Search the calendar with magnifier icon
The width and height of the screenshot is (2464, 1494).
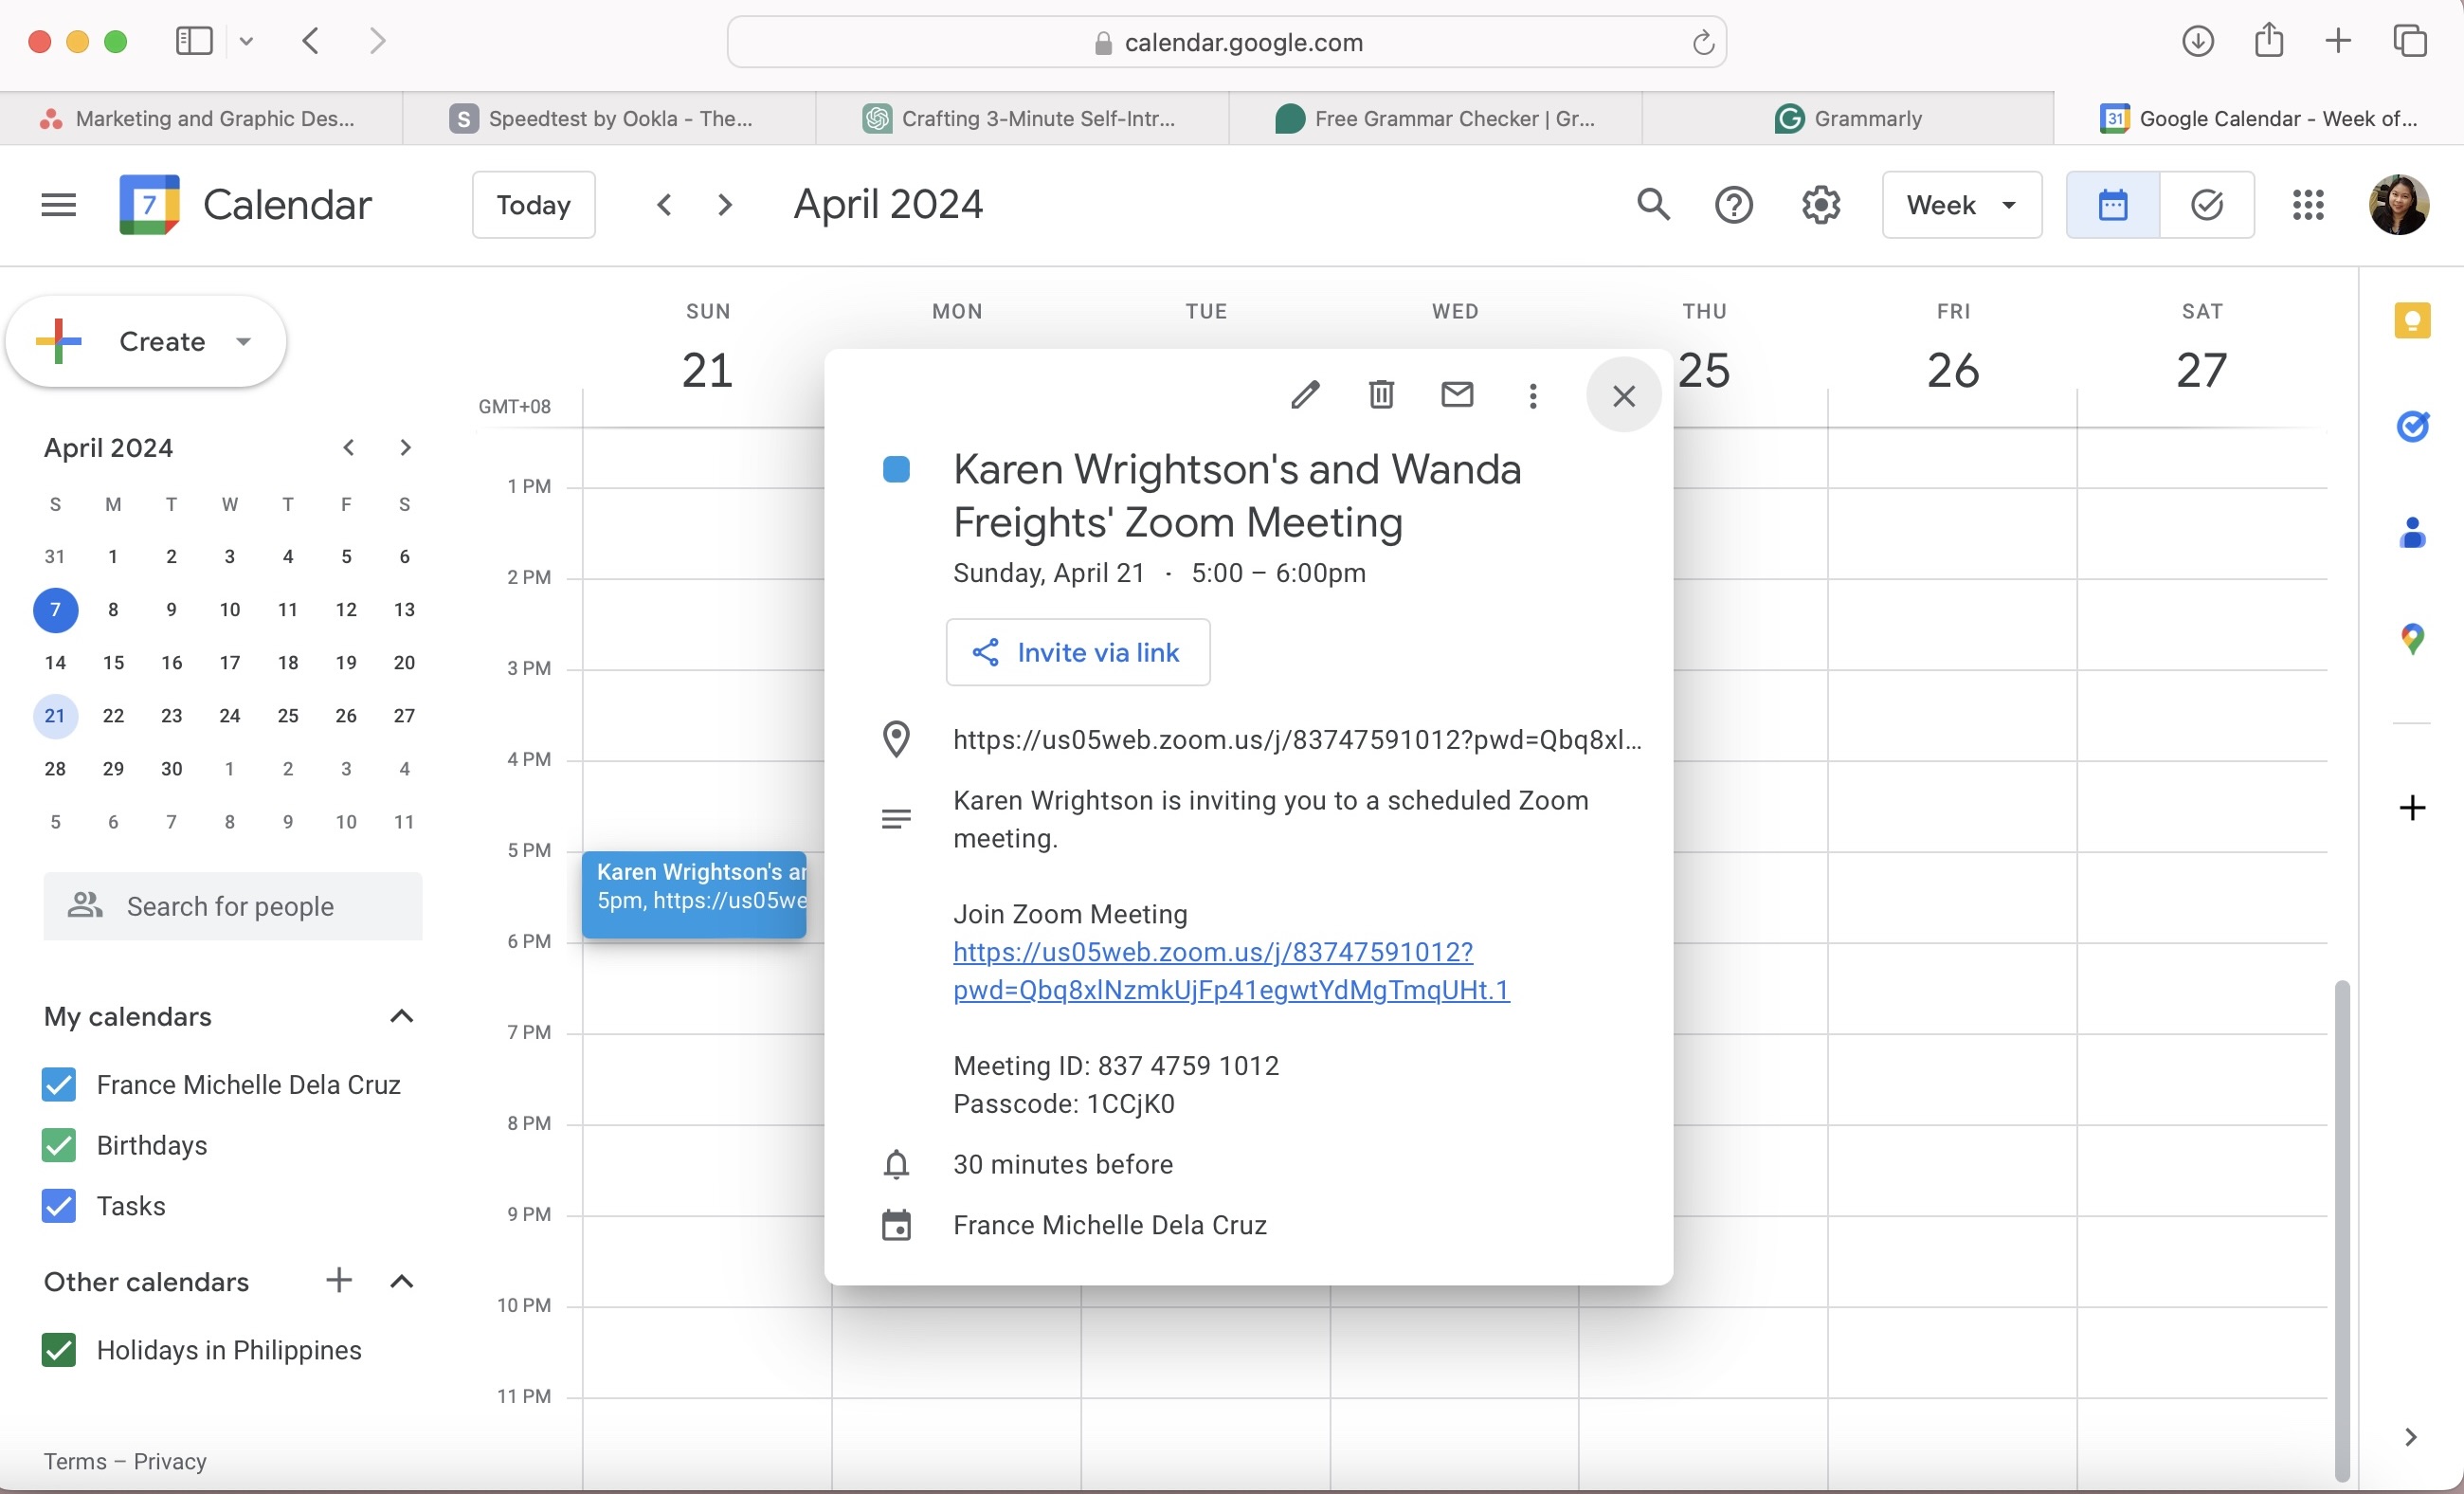1653,205
